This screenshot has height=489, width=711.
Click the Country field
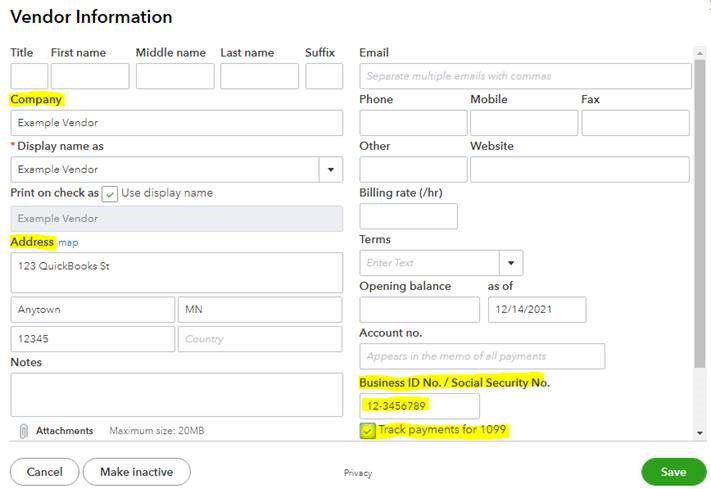pos(260,339)
